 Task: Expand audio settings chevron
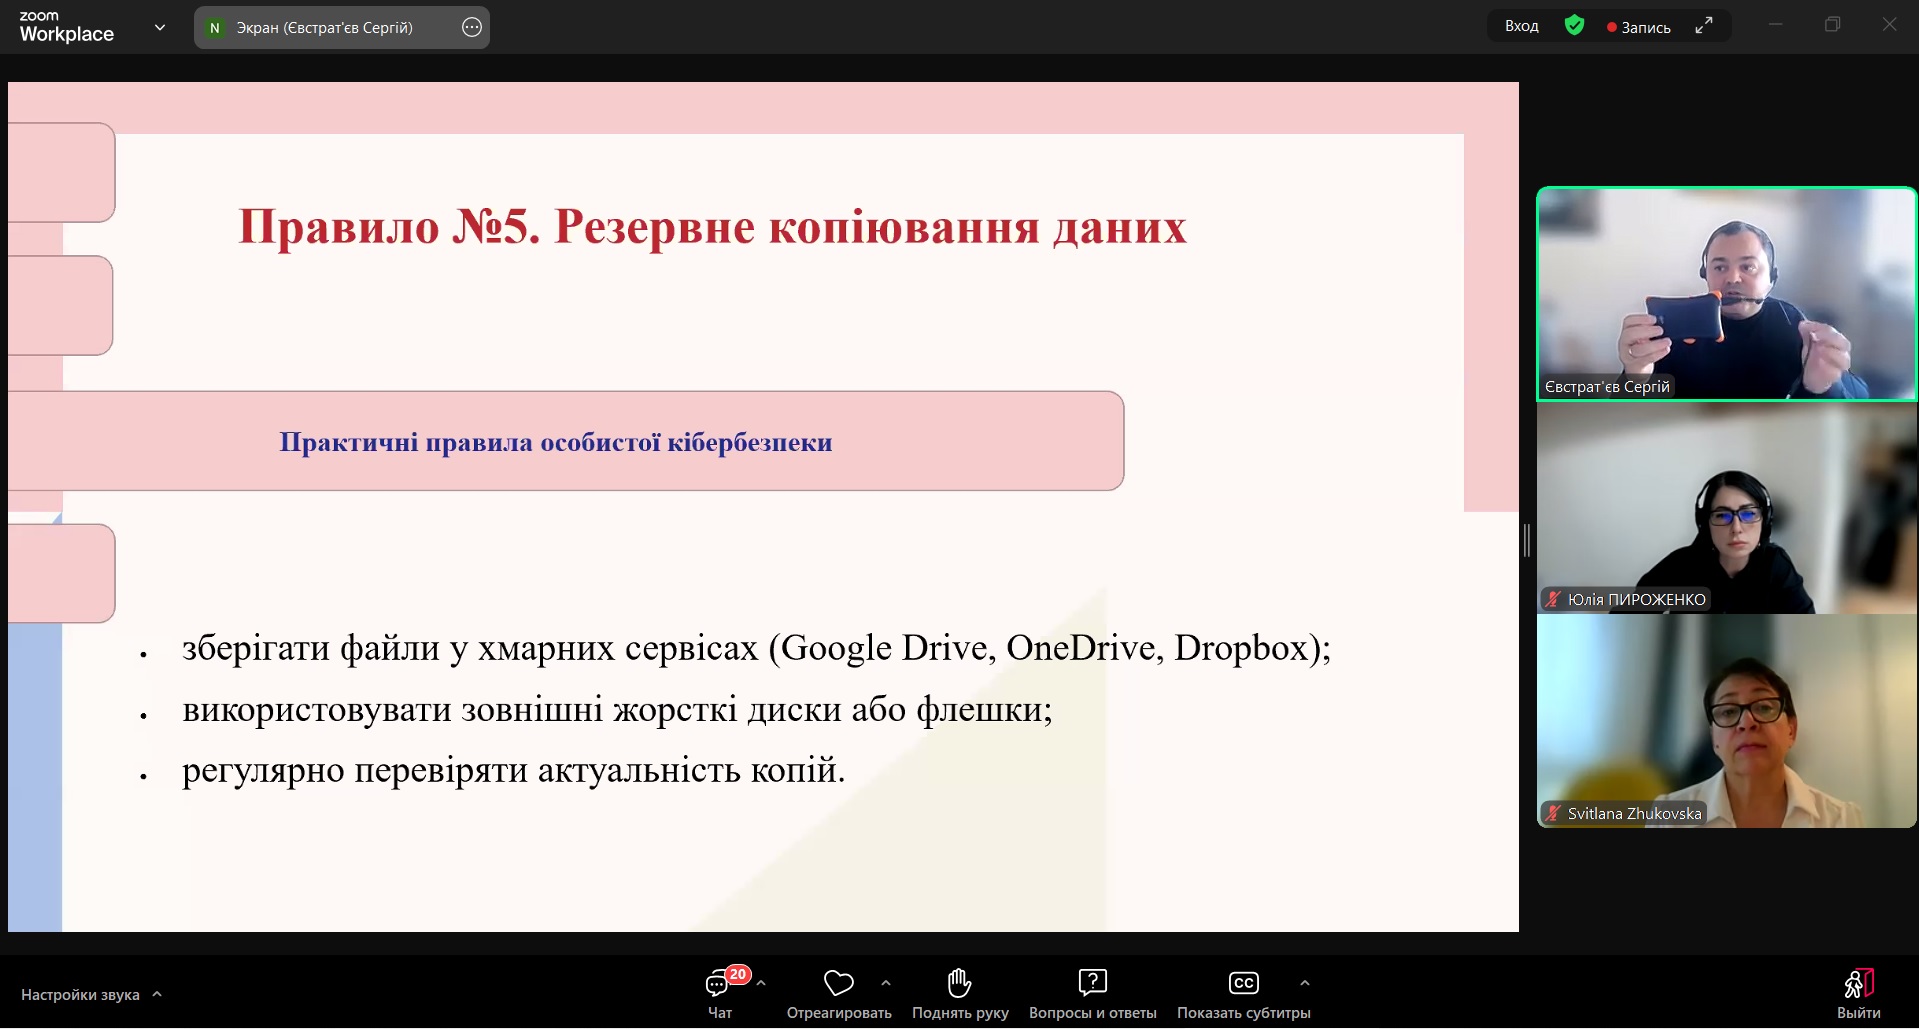[157, 994]
